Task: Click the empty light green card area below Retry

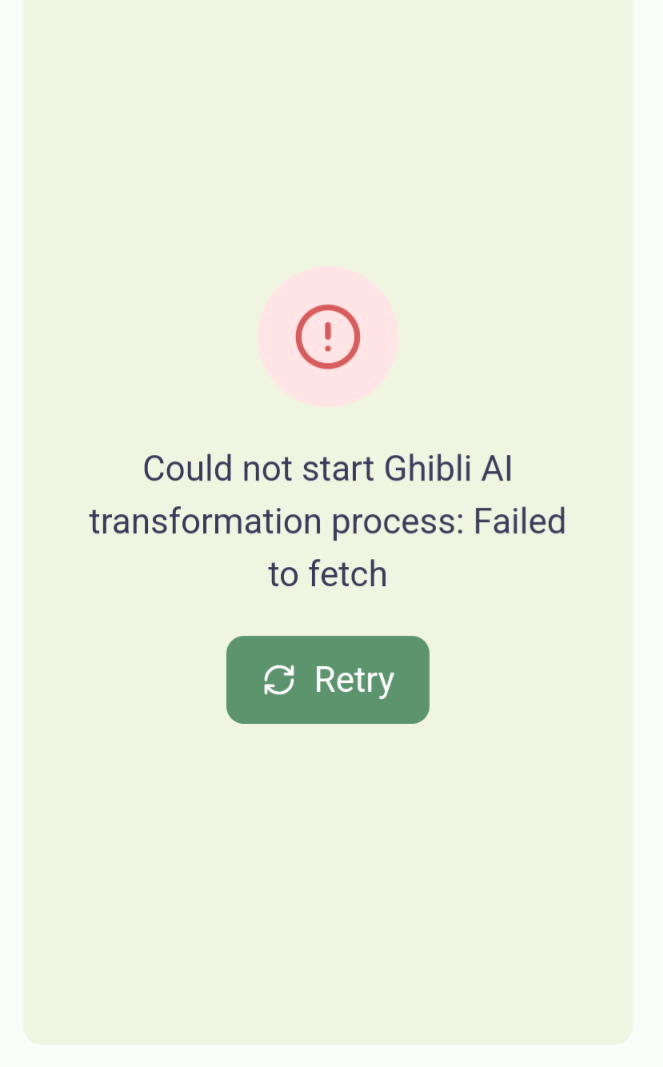Action: click(x=327, y=878)
